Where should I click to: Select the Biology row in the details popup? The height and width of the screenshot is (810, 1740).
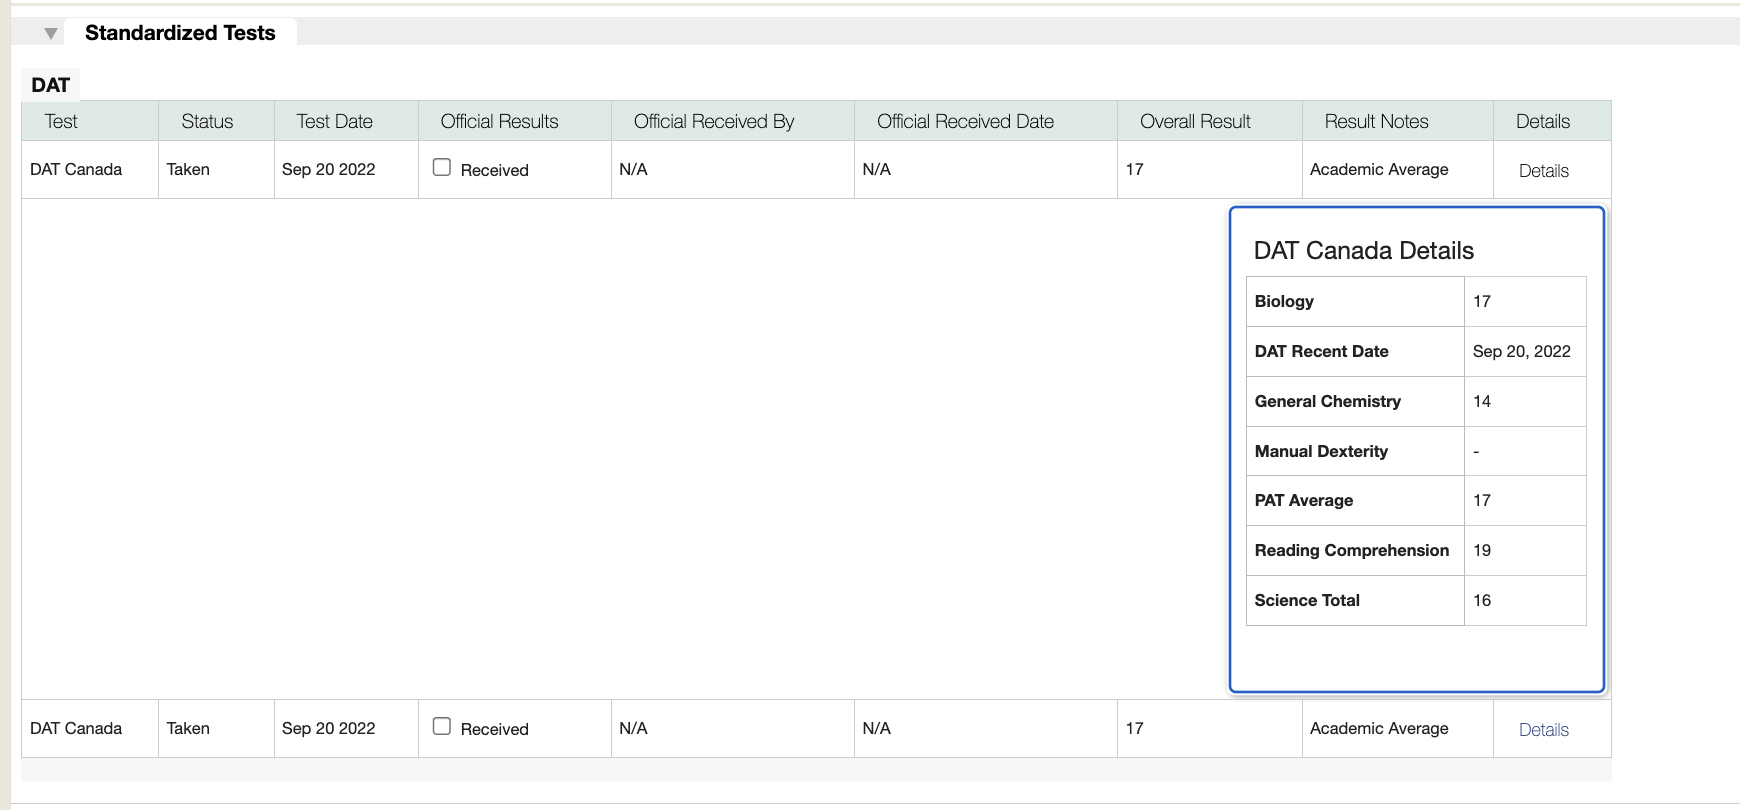coord(1284,301)
